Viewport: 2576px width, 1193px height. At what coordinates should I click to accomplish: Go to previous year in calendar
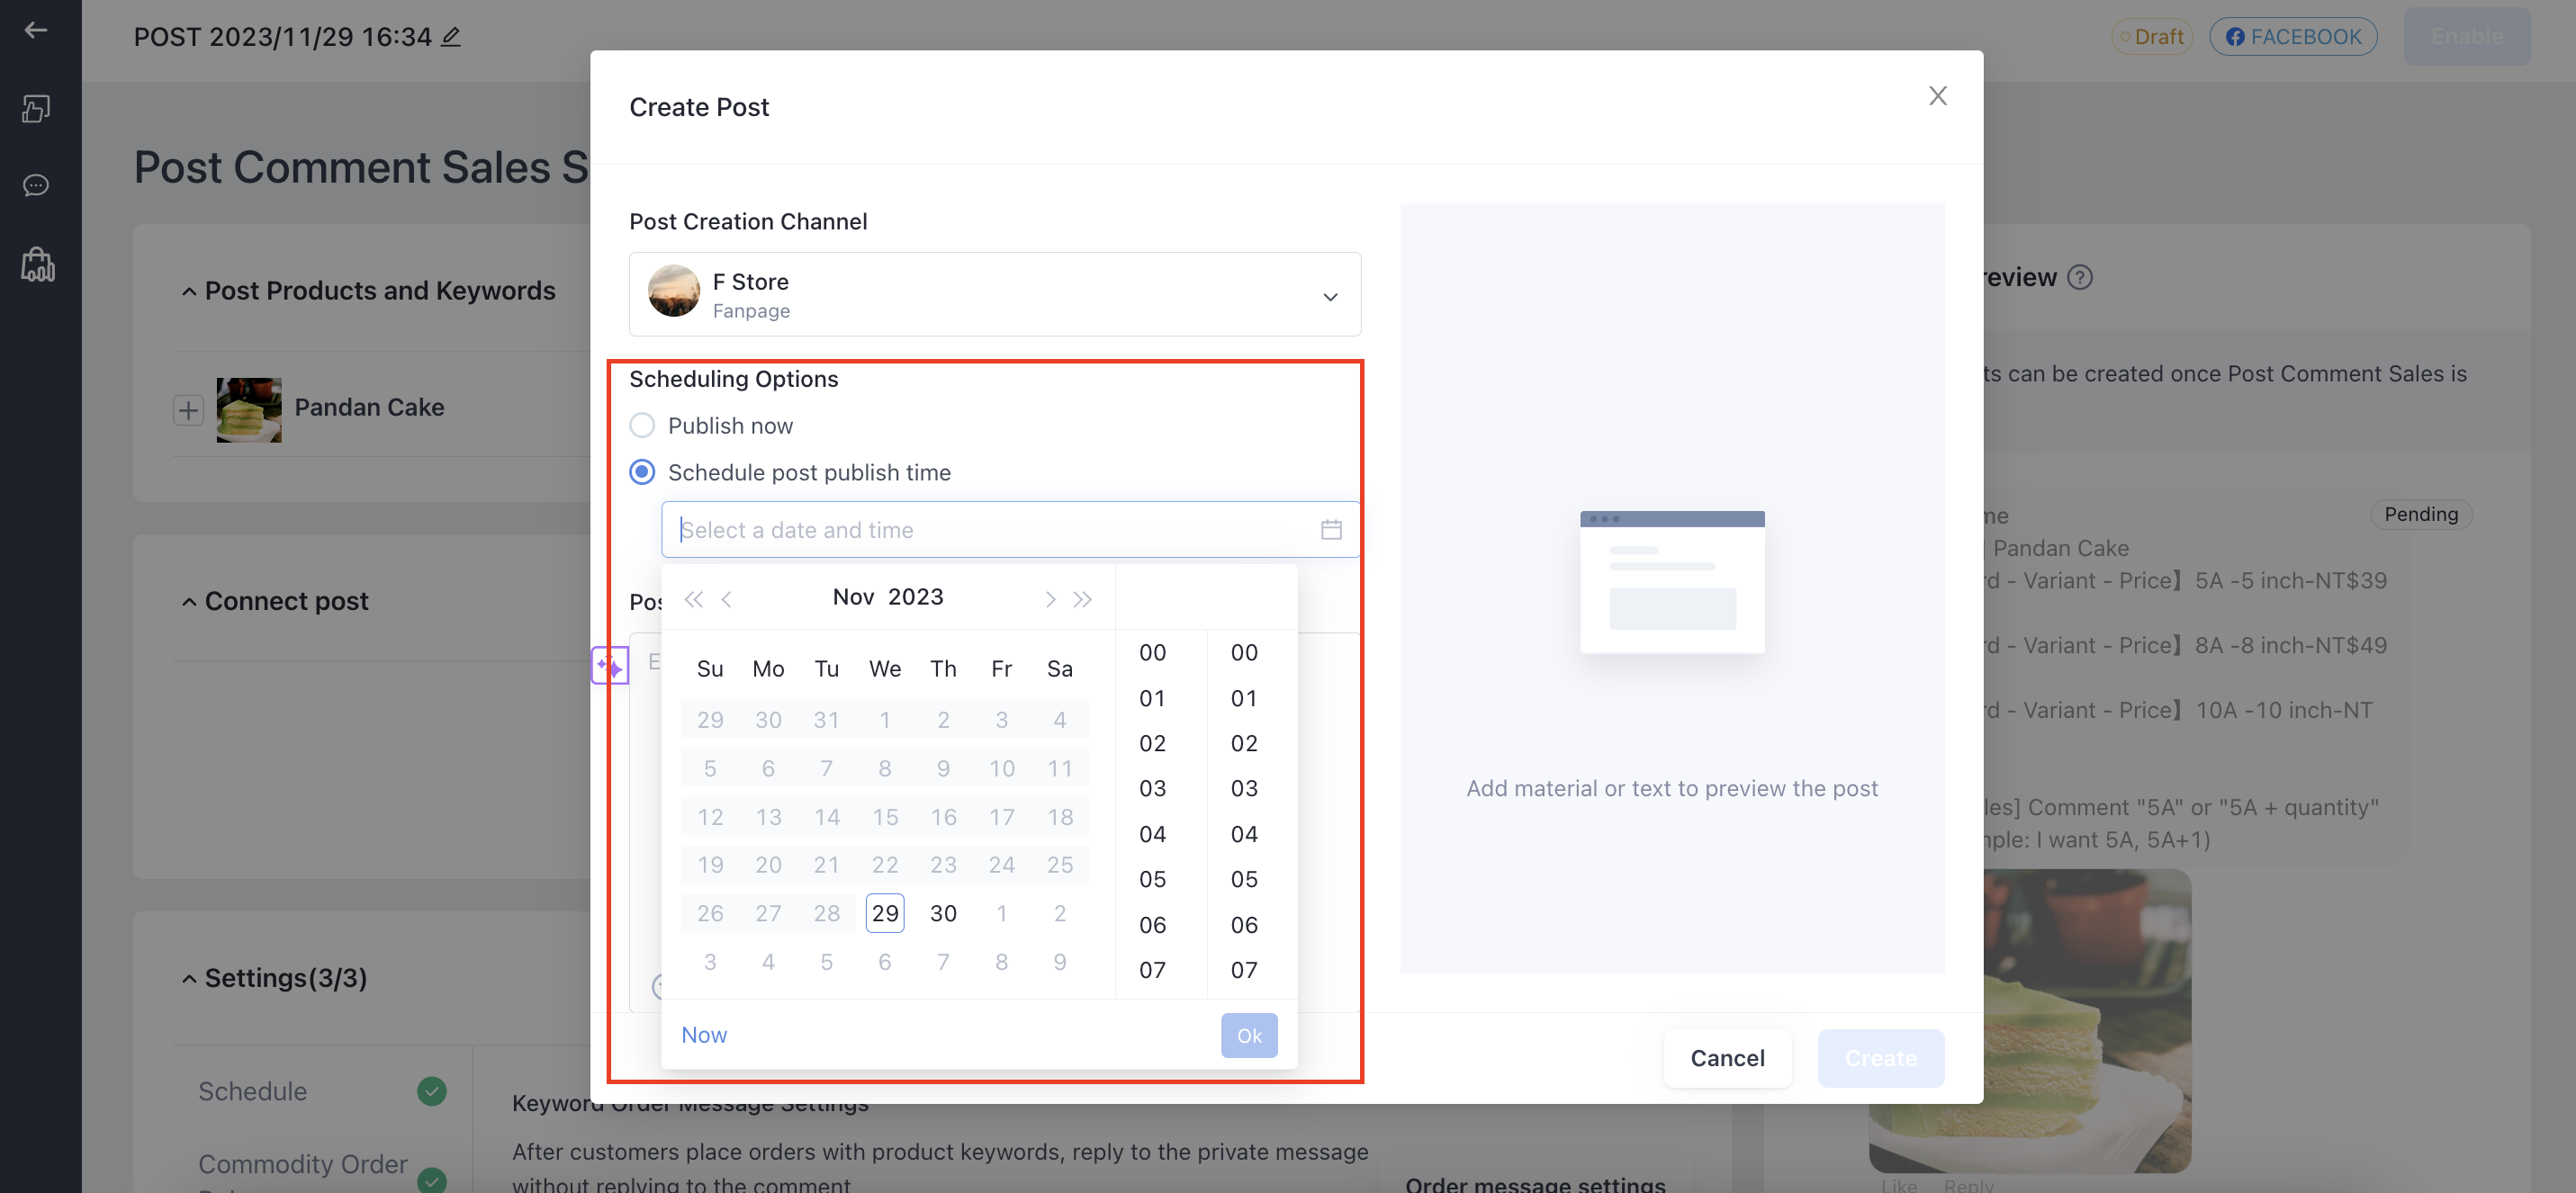pyautogui.click(x=693, y=598)
